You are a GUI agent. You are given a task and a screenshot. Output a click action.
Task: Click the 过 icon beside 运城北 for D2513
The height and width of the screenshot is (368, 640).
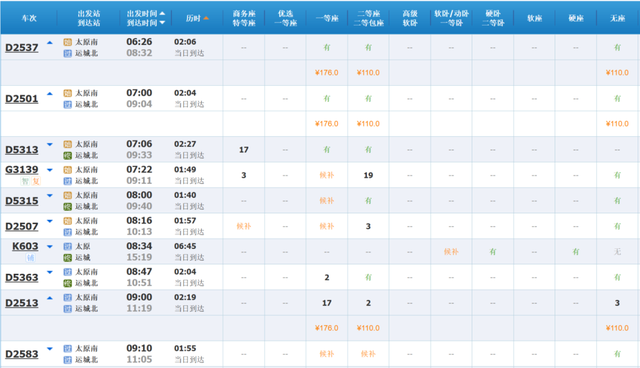(68, 309)
